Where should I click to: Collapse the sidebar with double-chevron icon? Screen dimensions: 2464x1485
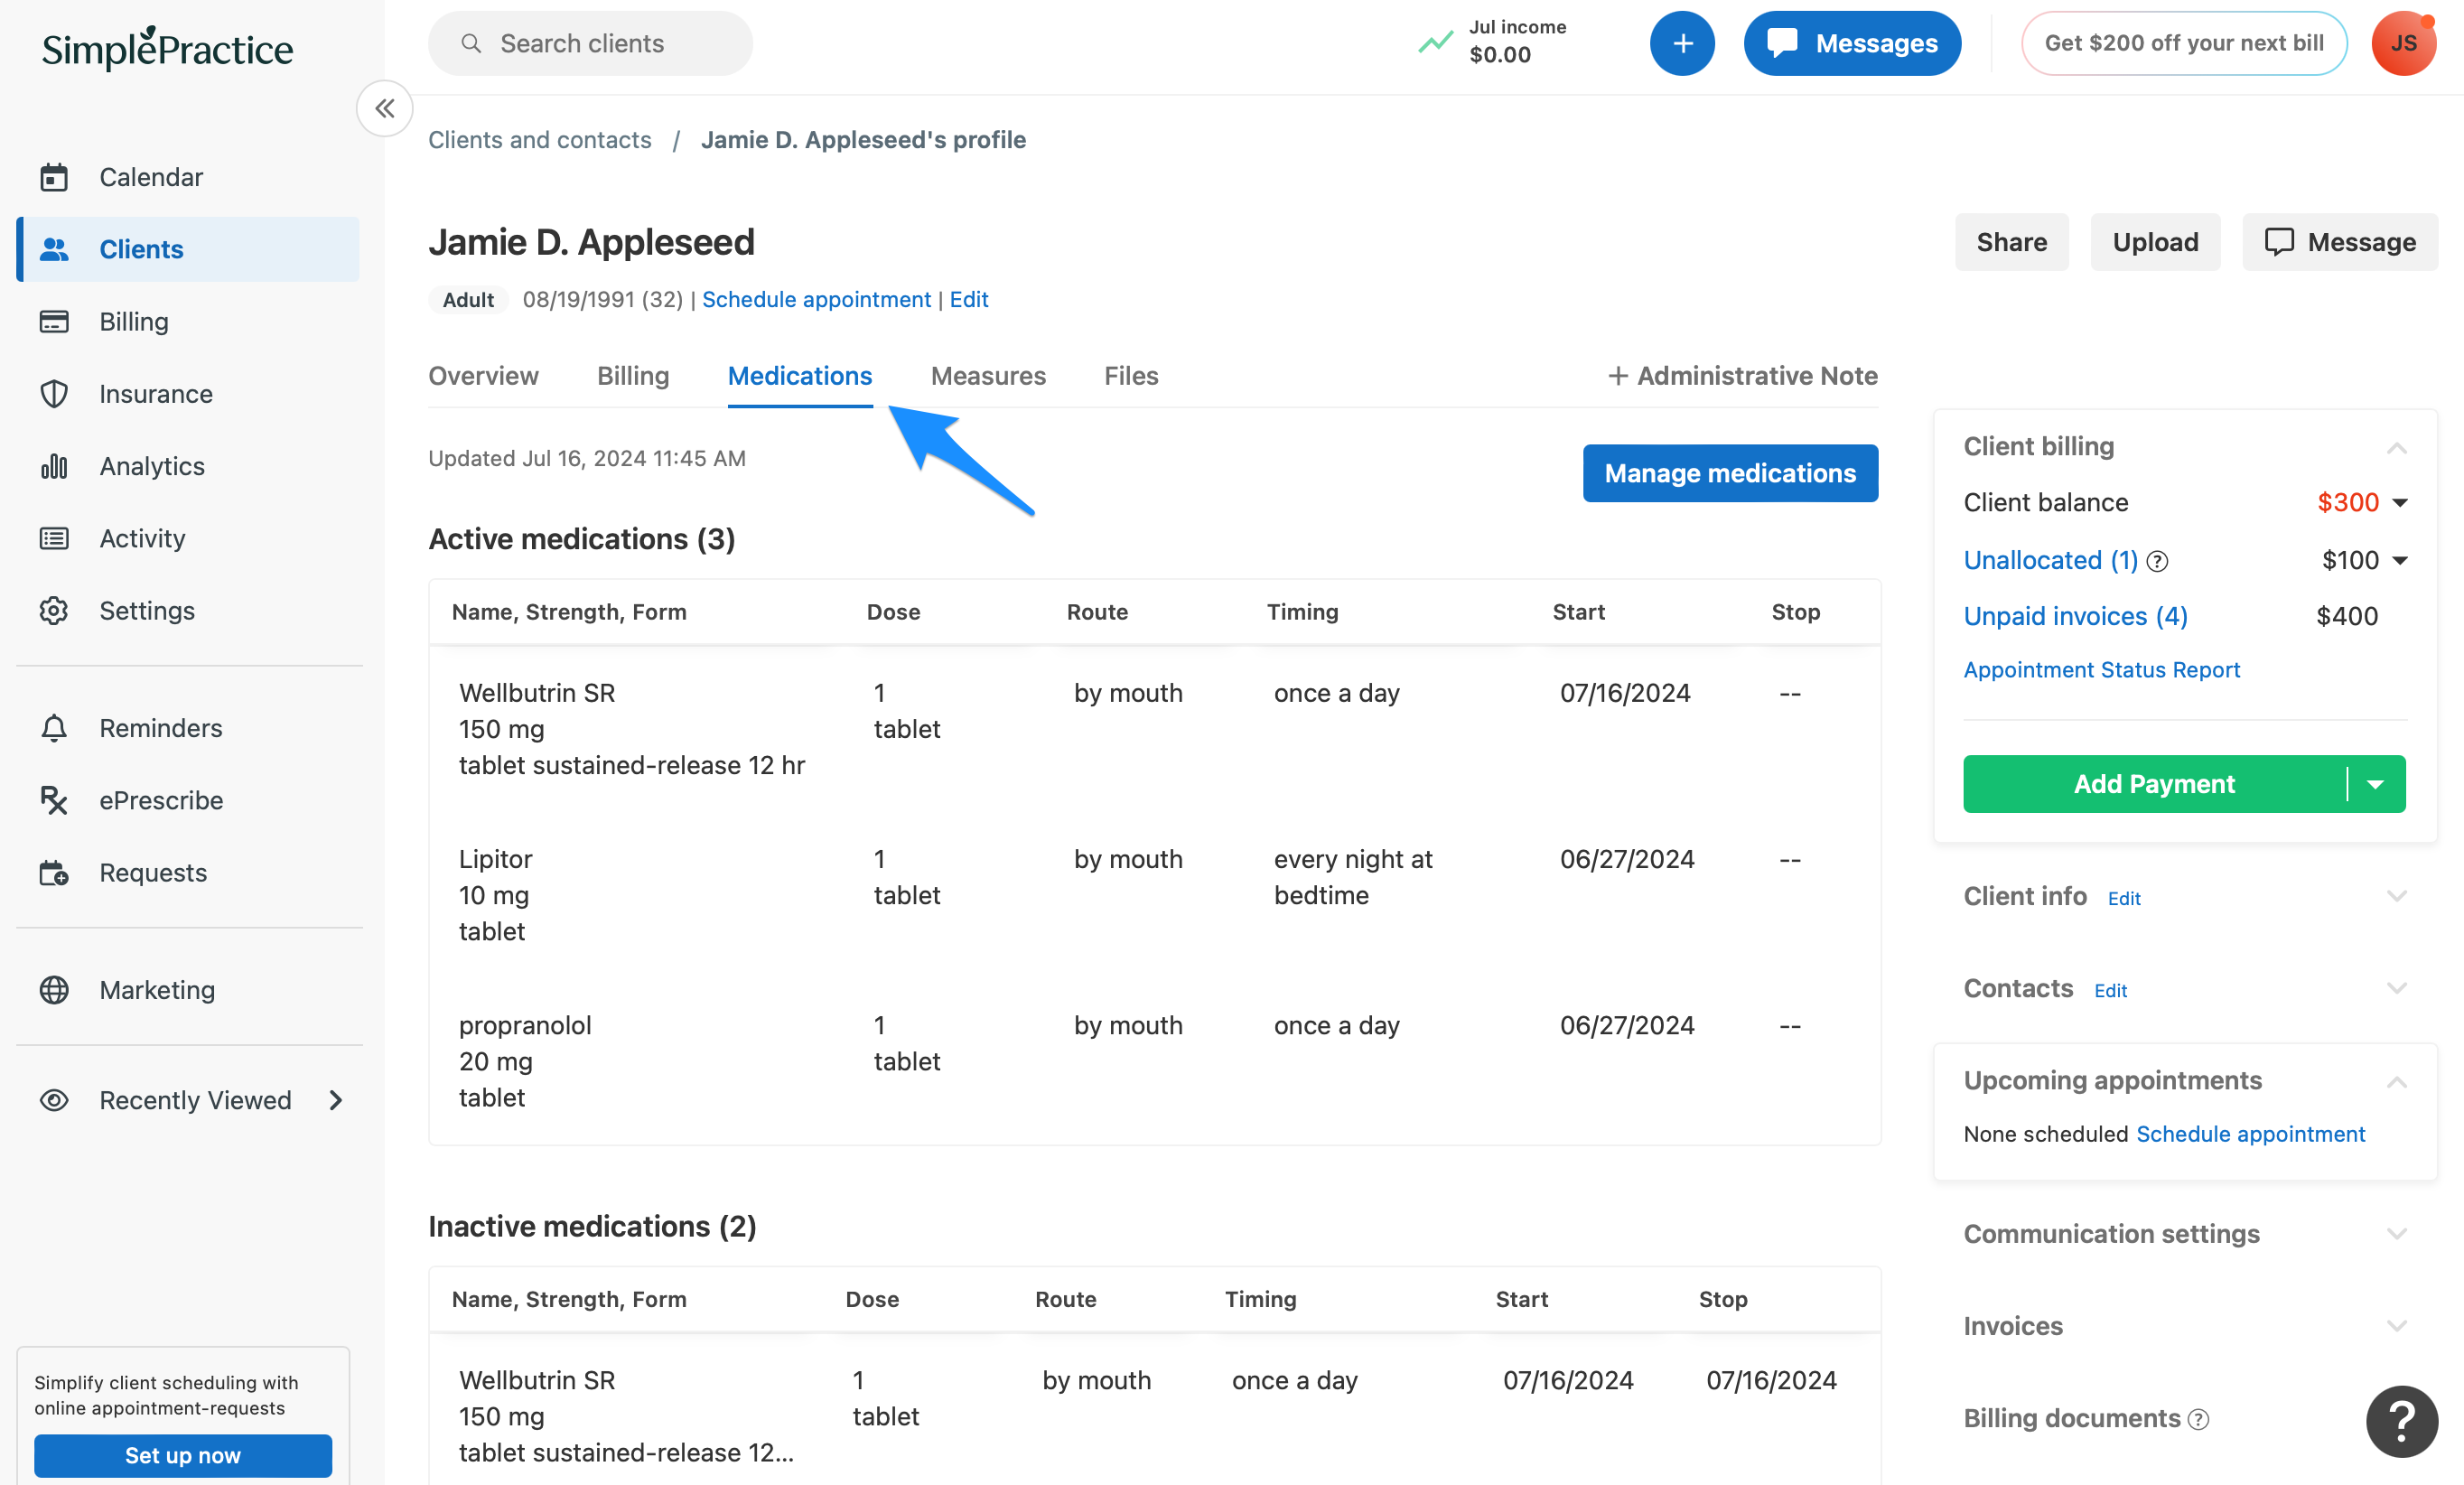click(x=384, y=108)
